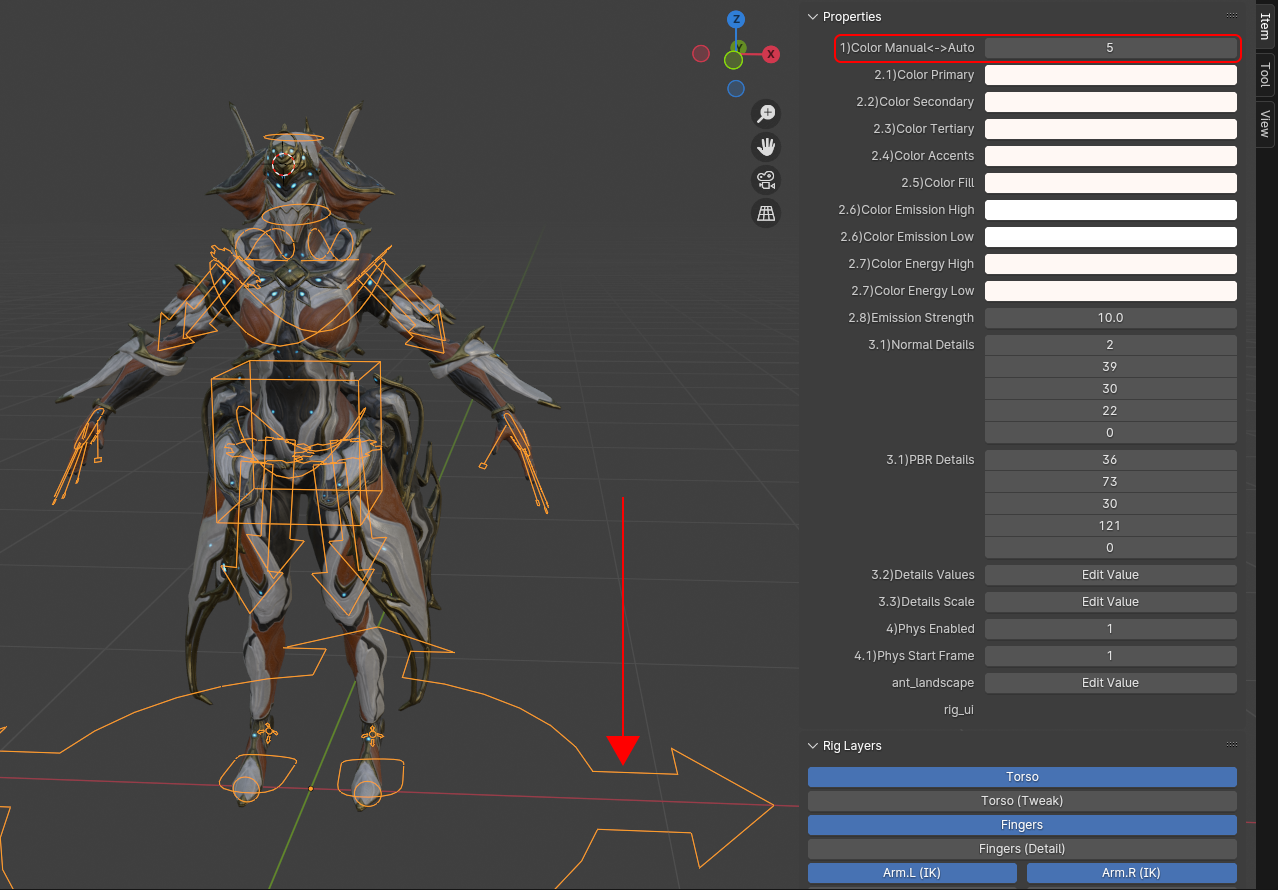Open the Color Fill swatch
Image resolution: width=1278 pixels, height=890 pixels.
[x=1111, y=183]
